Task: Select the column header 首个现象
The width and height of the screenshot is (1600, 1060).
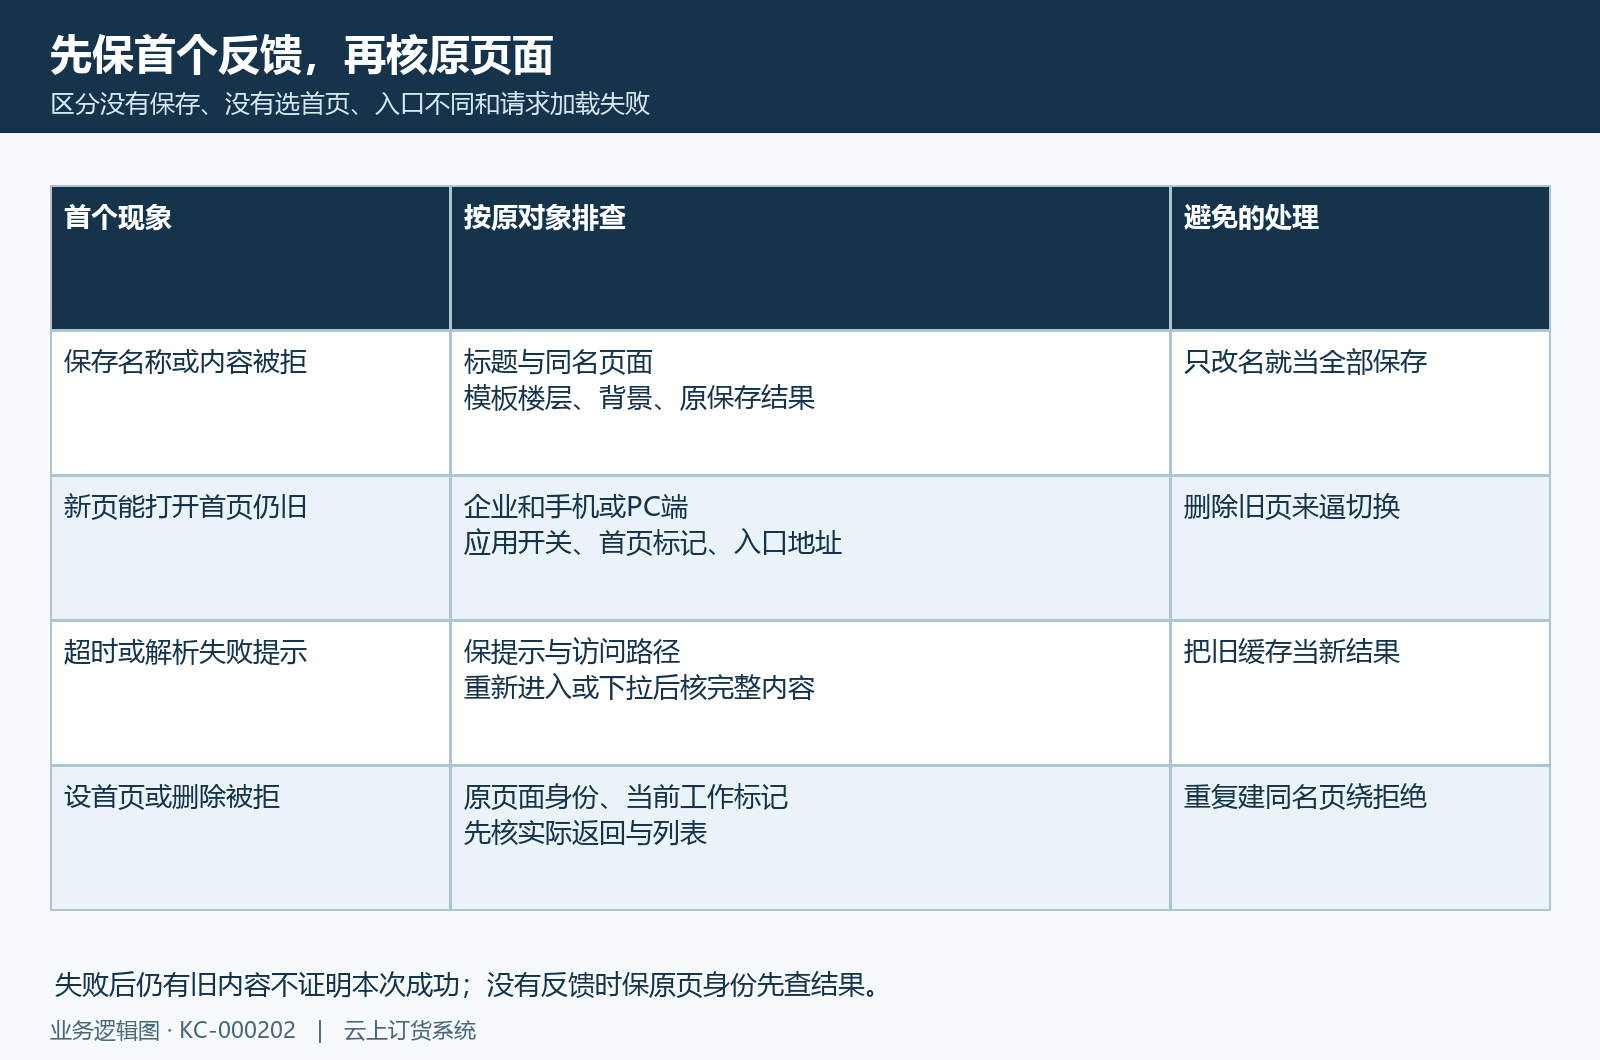Action: pos(250,258)
